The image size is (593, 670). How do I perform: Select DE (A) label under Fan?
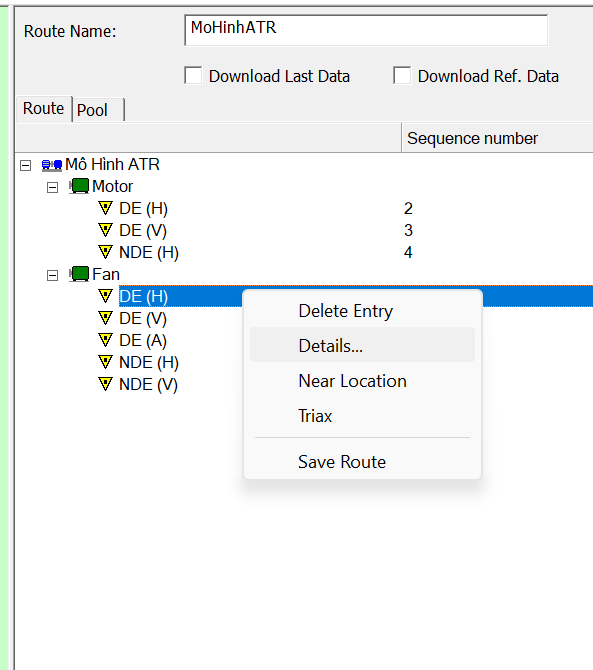(x=143, y=341)
